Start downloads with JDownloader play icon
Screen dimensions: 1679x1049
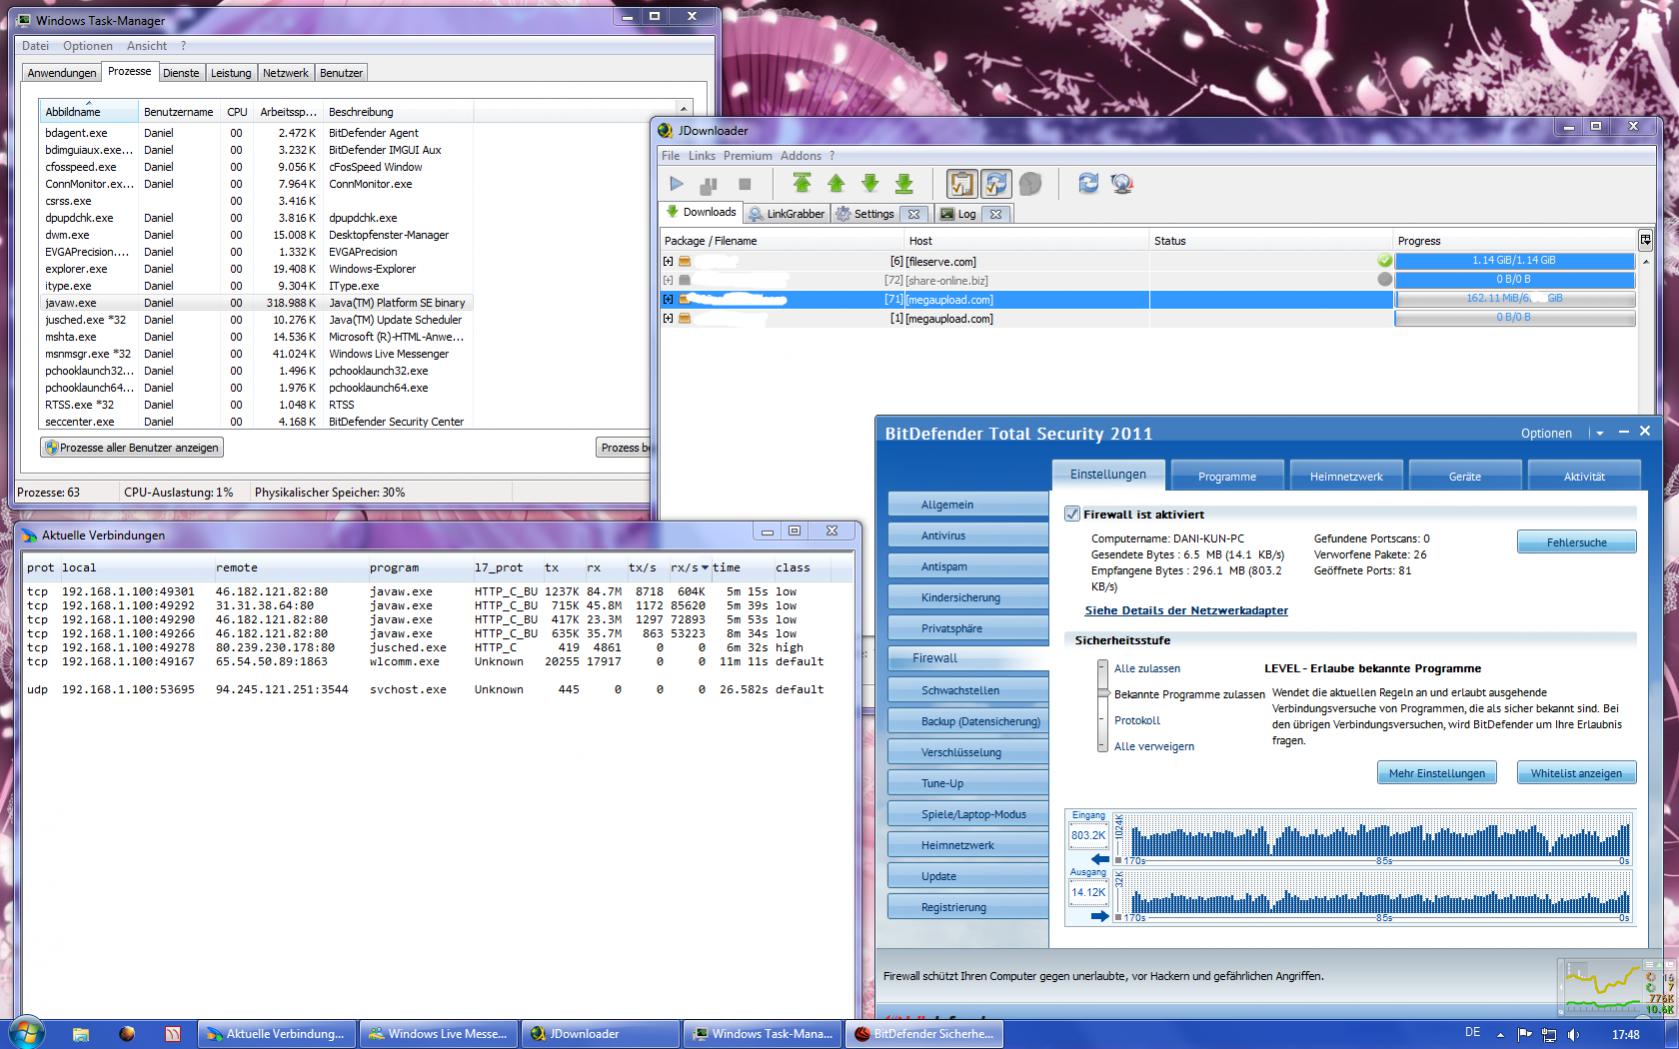coord(677,184)
